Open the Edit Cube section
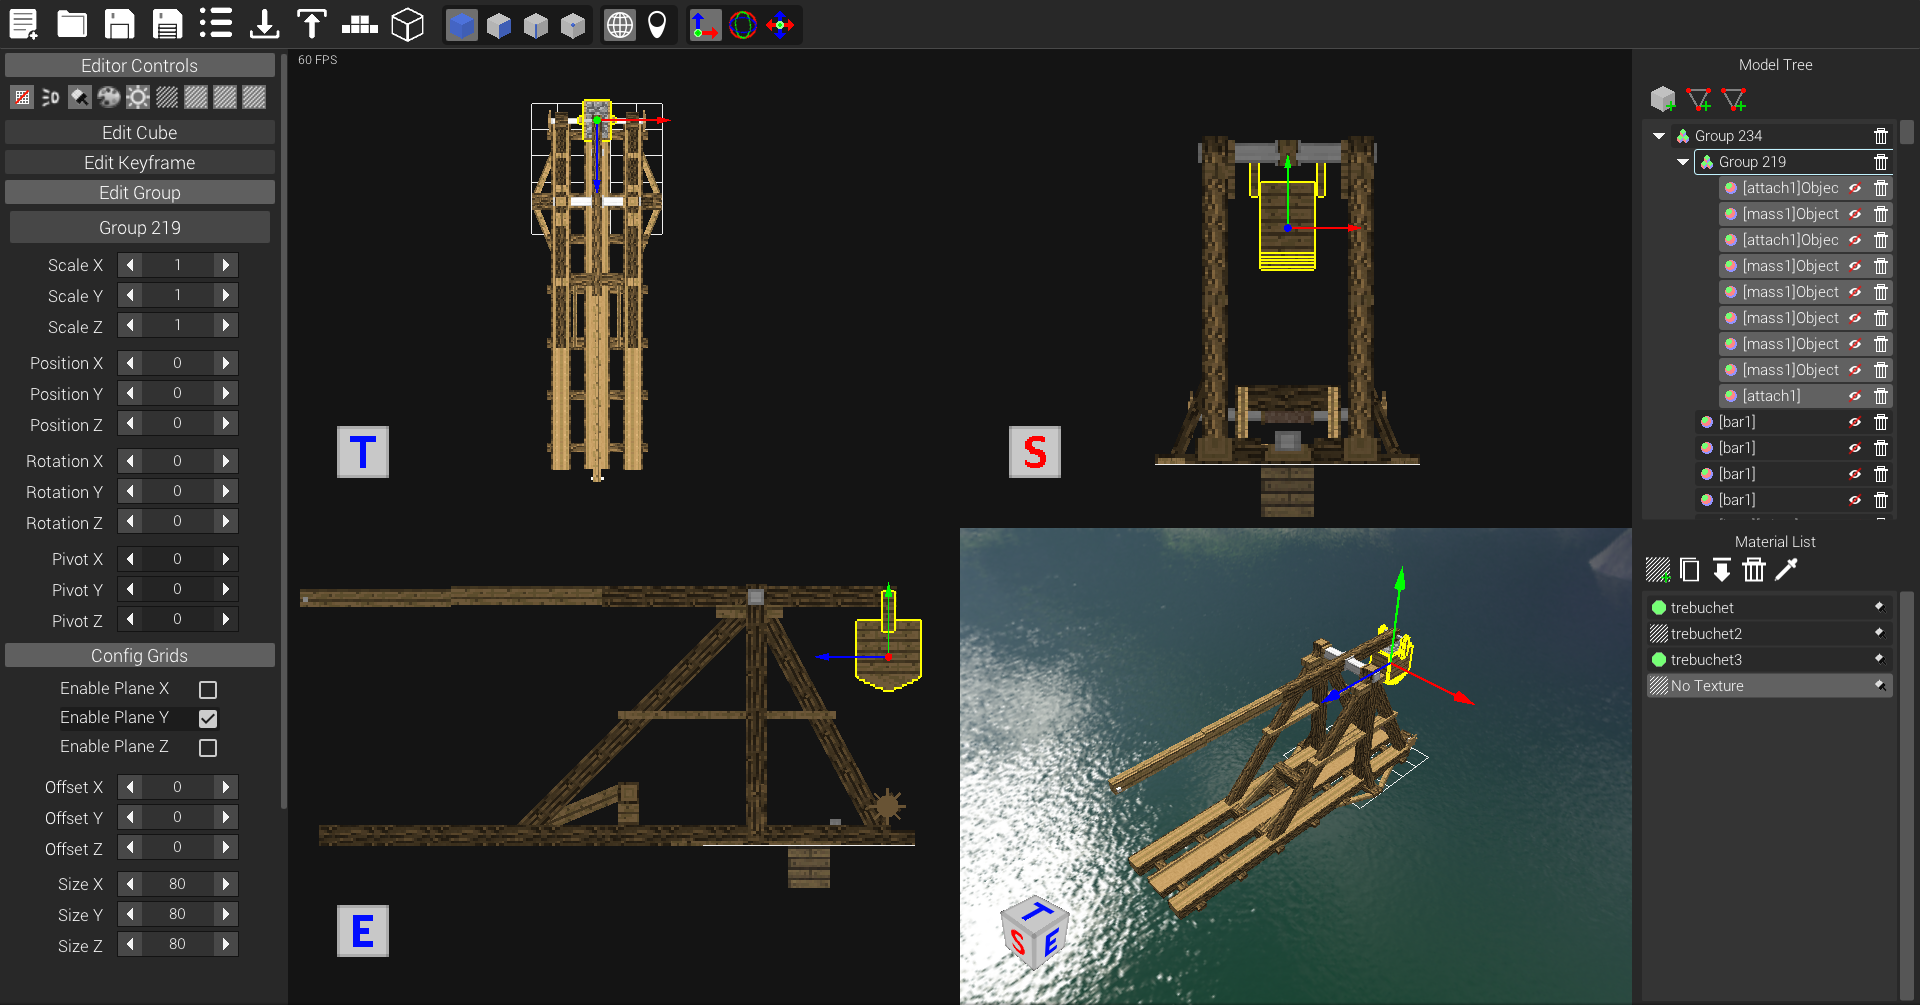The image size is (1920, 1005). click(x=140, y=133)
